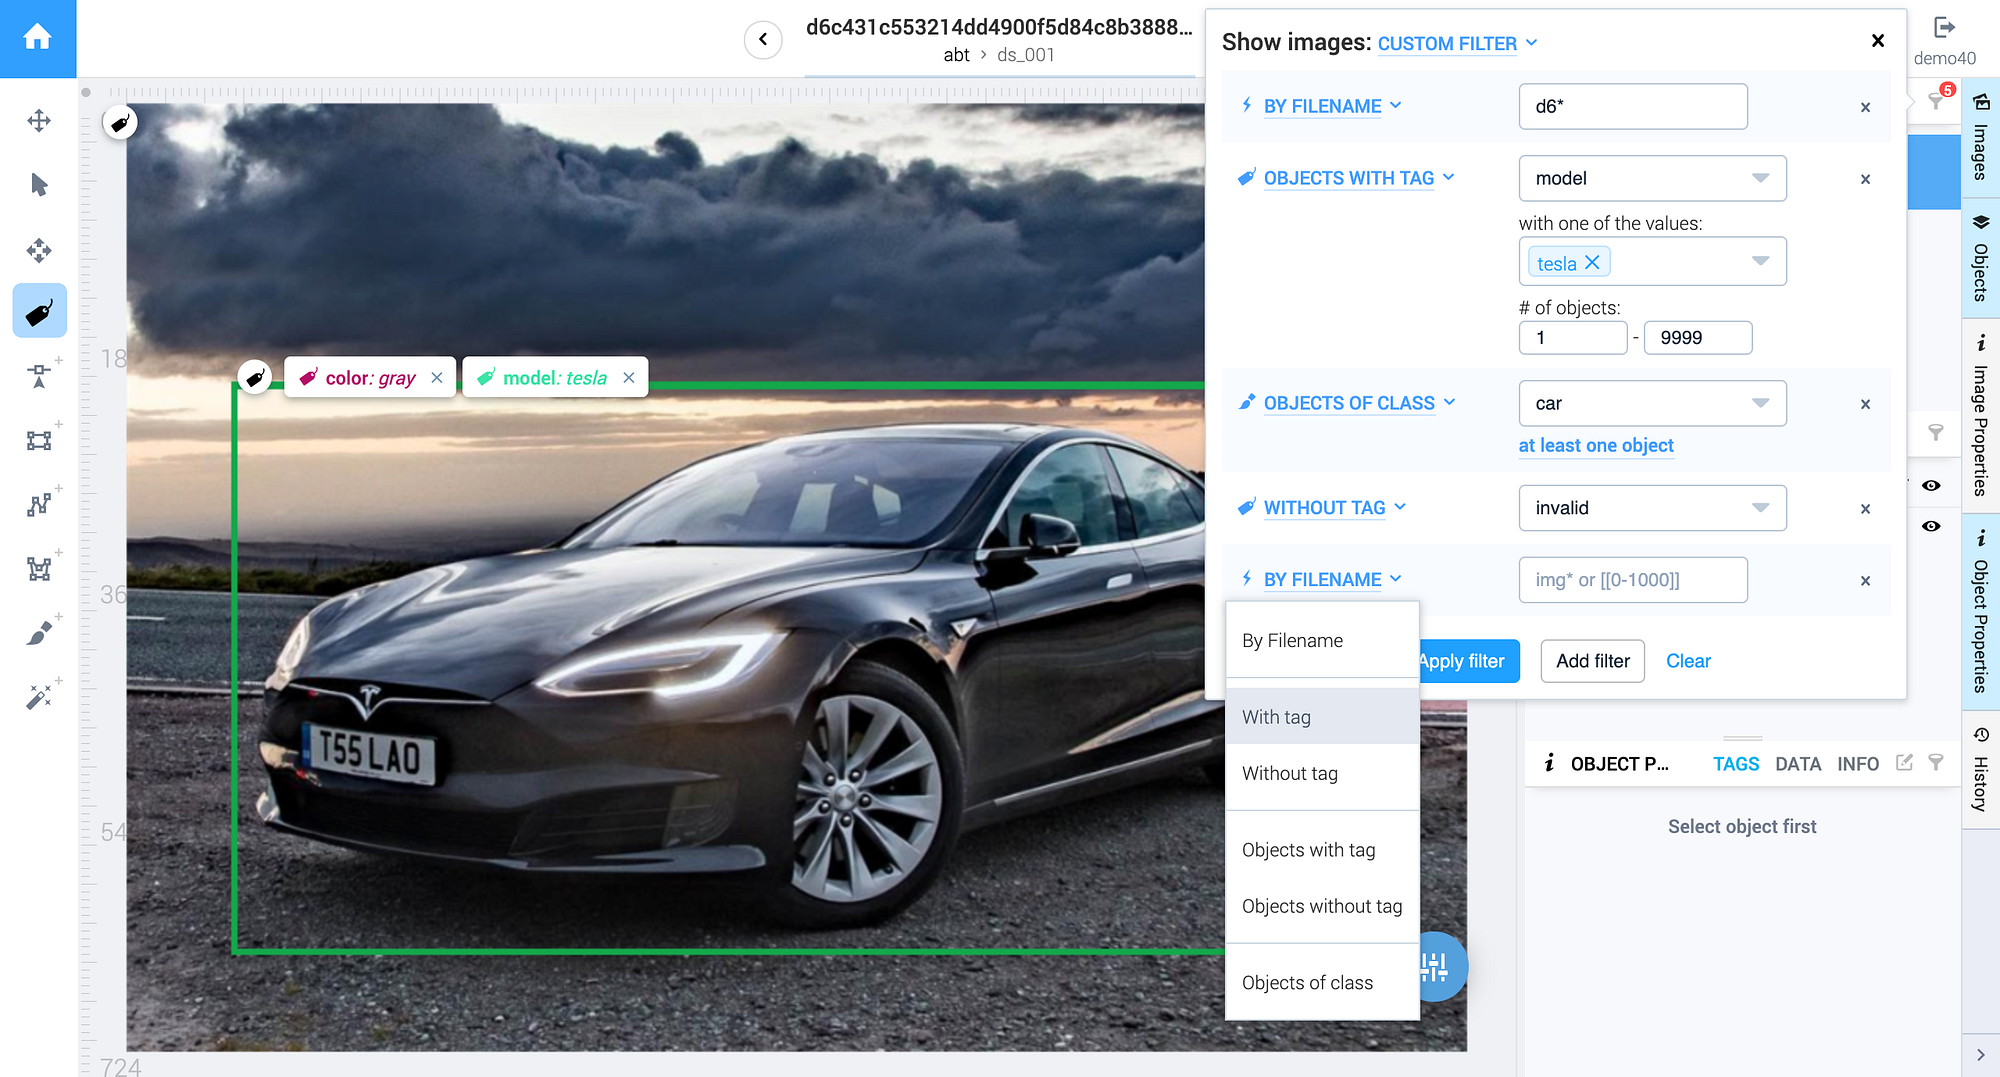Image resolution: width=2000 pixels, height=1077 pixels.
Task: Clear all filters via the Clear link
Action: 1688,661
